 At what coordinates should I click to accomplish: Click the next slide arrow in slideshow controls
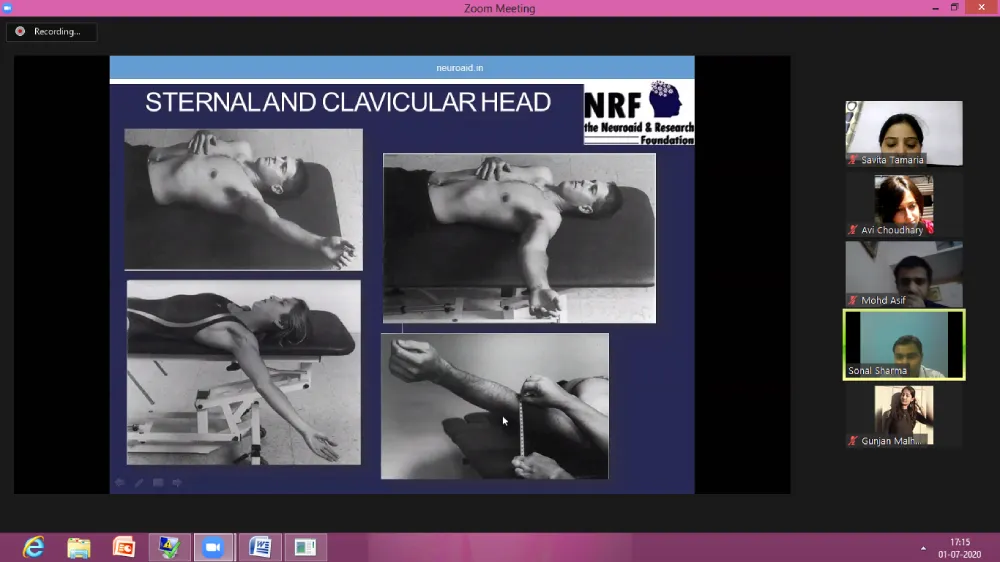[x=177, y=483]
